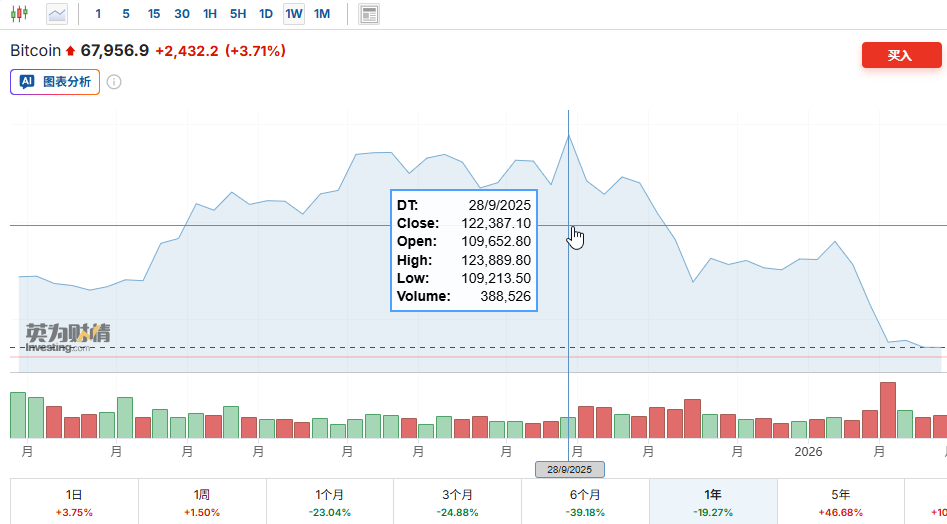The image size is (947, 524).
Task: Choose the 5H interval
Action: pyautogui.click(x=238, y=13)
